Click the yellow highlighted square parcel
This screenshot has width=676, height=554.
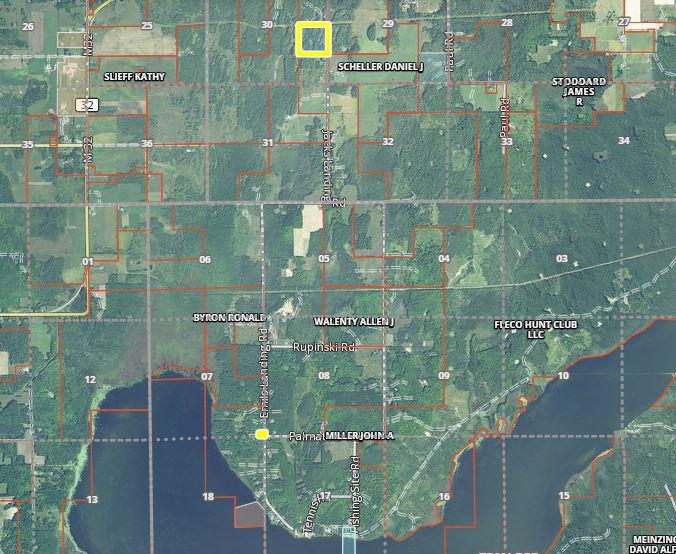click(313, 39)
